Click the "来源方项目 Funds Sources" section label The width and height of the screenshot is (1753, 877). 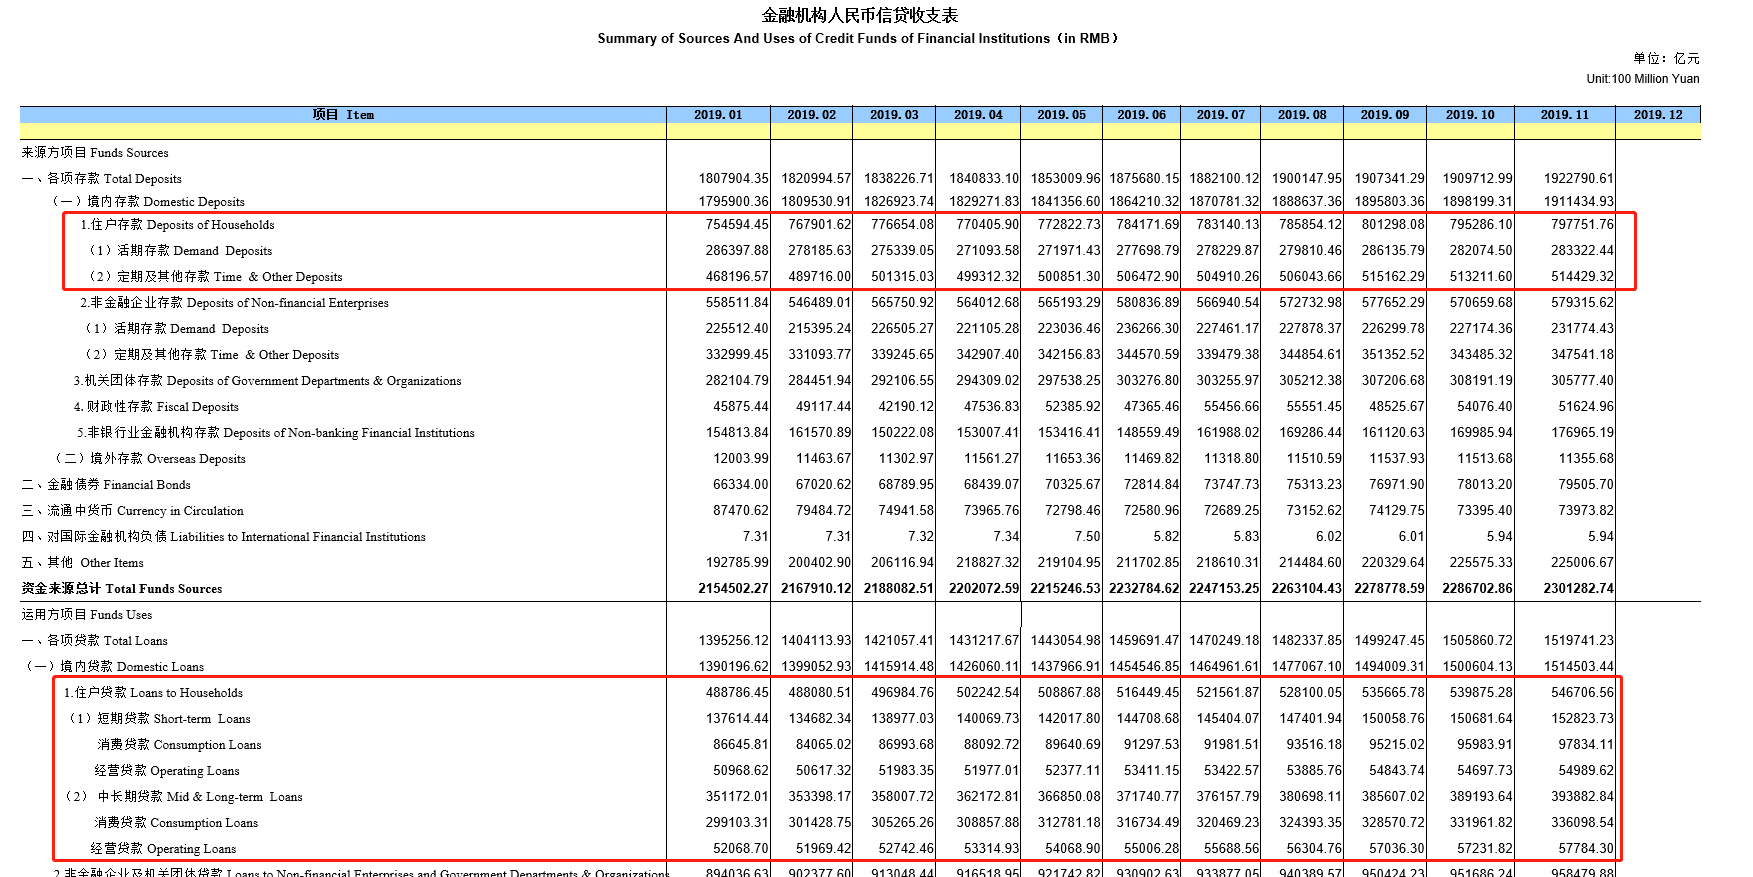click(95, 153)
